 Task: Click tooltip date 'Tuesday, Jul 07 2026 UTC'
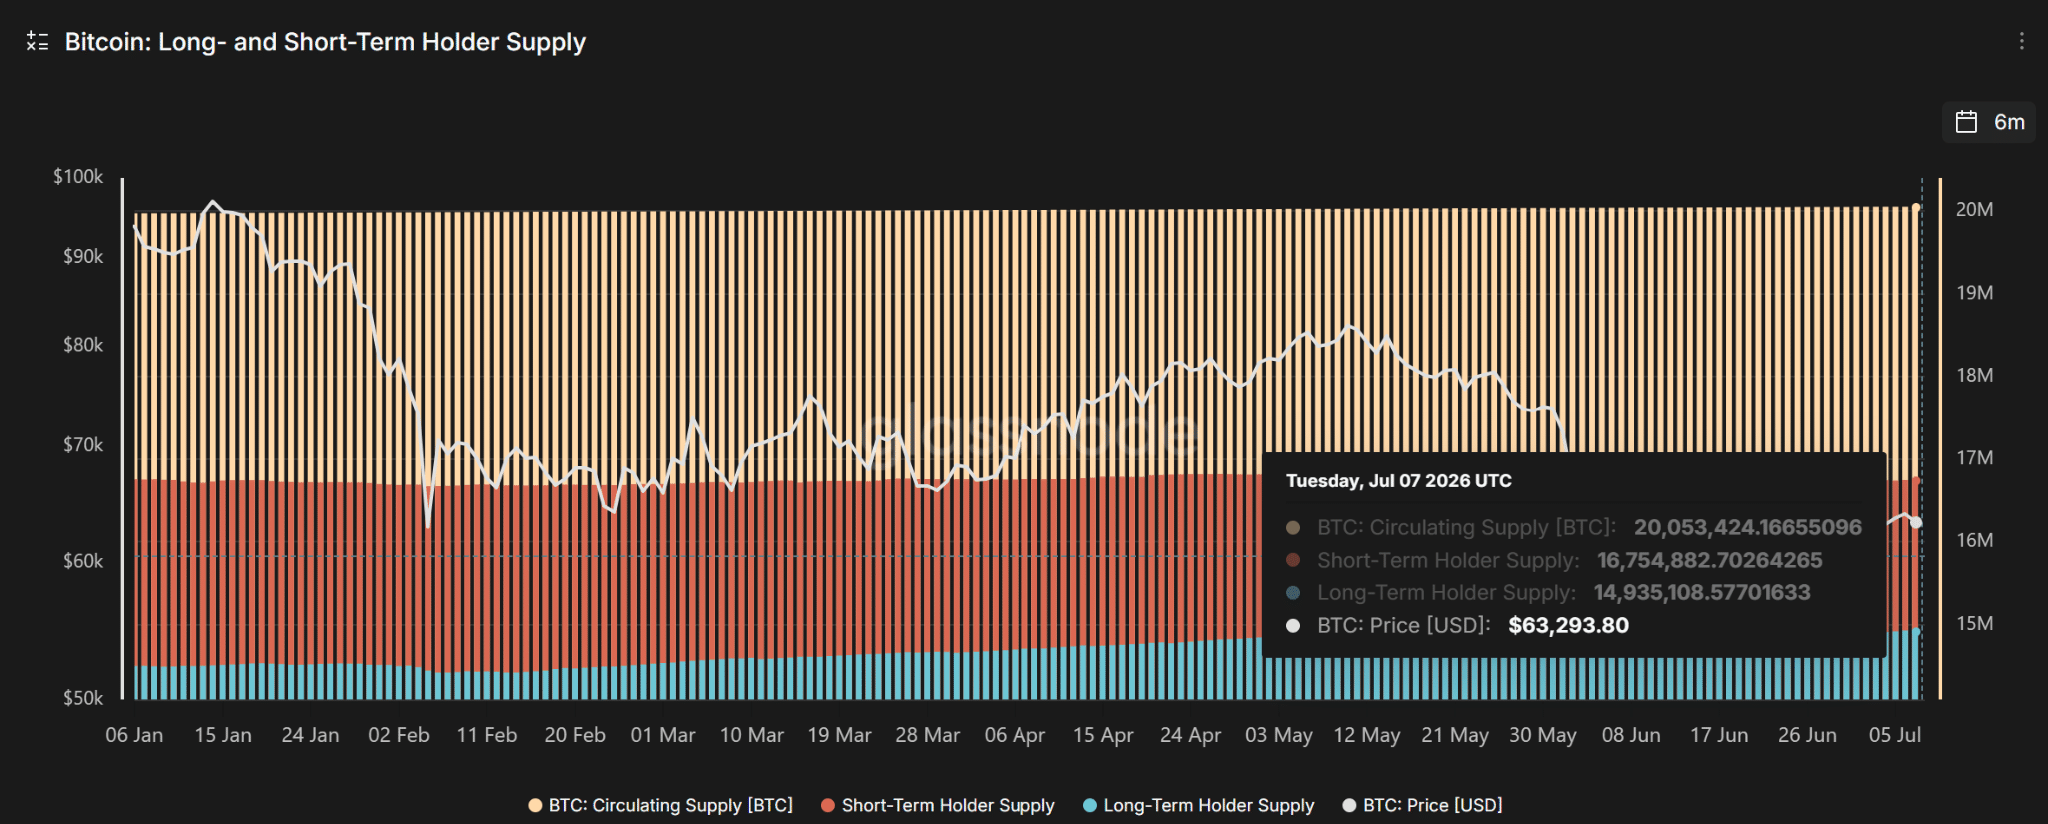[1399, 481]
